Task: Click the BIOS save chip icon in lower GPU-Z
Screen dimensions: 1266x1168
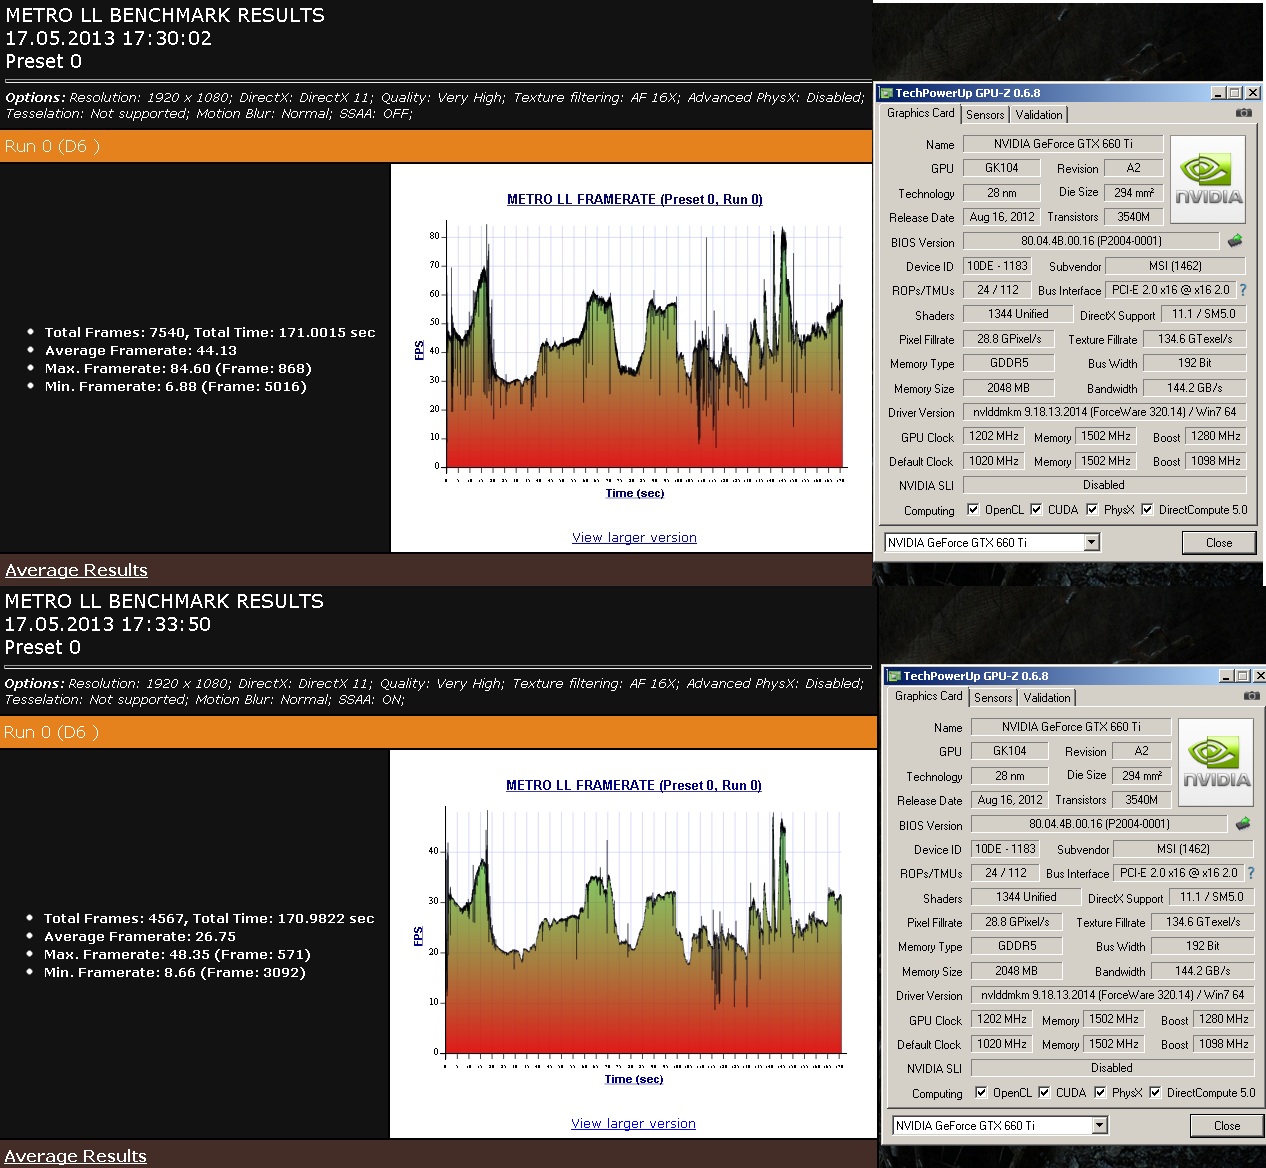Action: 1243,823
